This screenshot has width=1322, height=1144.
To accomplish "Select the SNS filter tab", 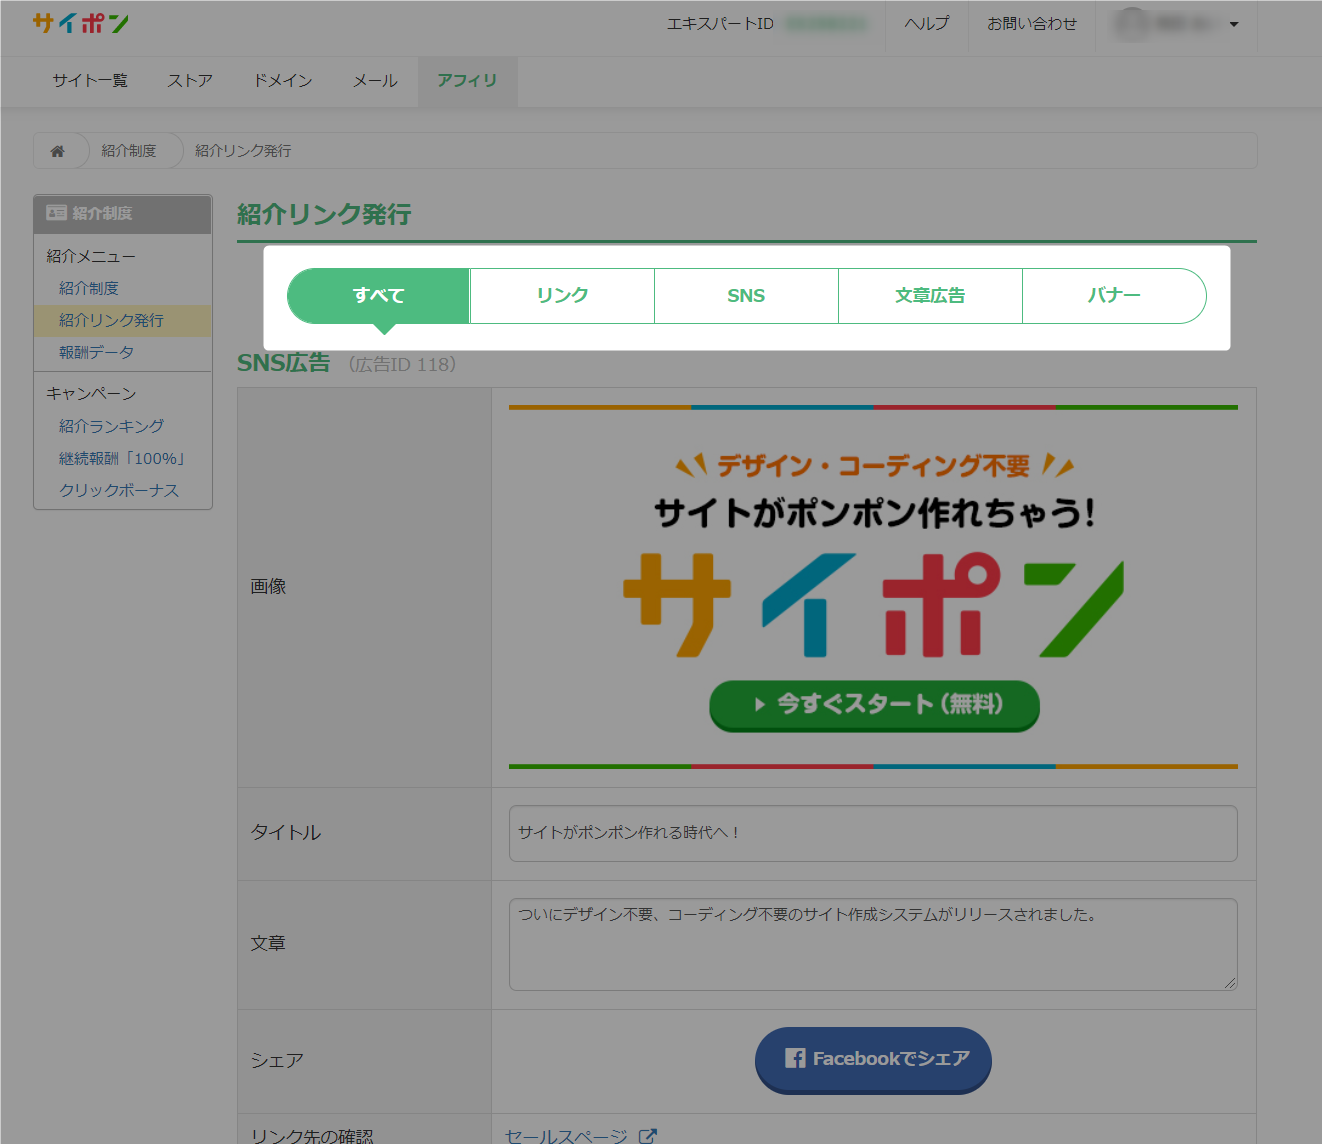I will [746, 296].
